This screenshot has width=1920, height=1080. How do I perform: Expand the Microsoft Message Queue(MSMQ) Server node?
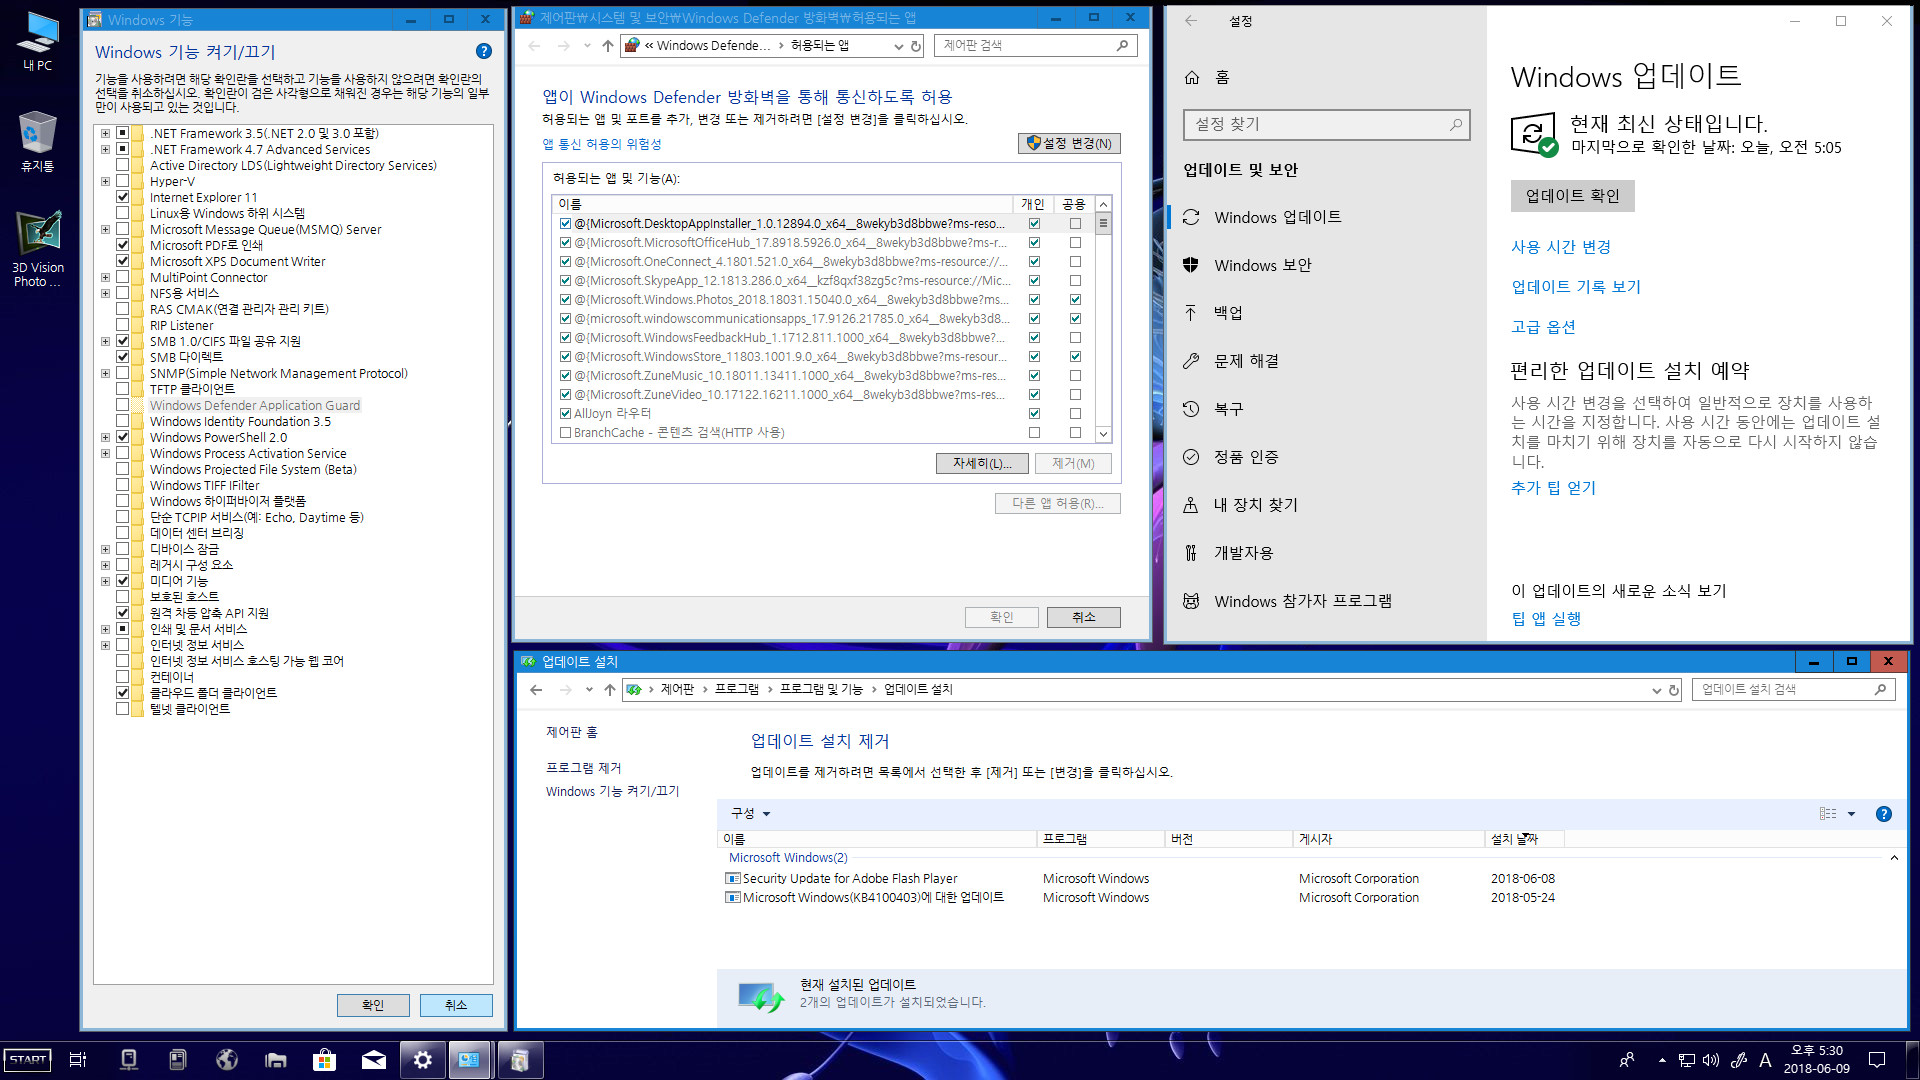105,230
